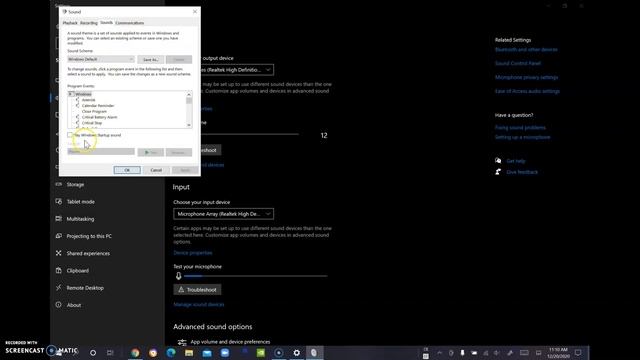
Task: Toggle Play Windows Startup sound checkbox
Action: click(70, 135)
